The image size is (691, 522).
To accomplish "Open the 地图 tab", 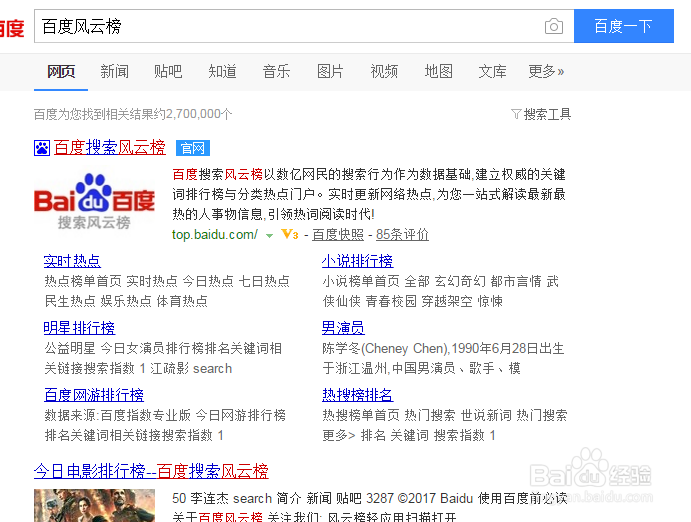I will click(438, 71).
